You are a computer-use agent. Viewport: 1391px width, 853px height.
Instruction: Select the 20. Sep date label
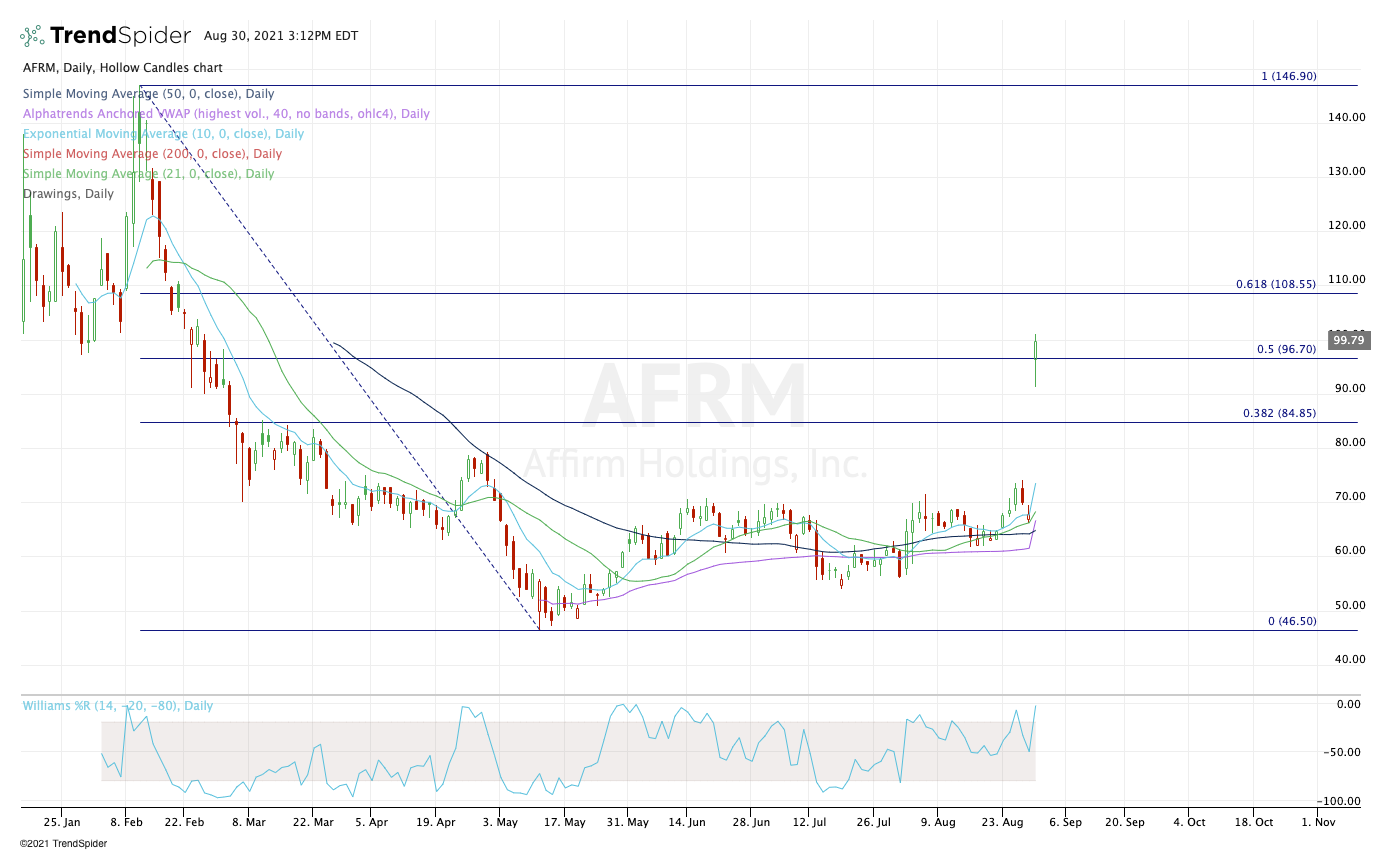point(1124,822)
